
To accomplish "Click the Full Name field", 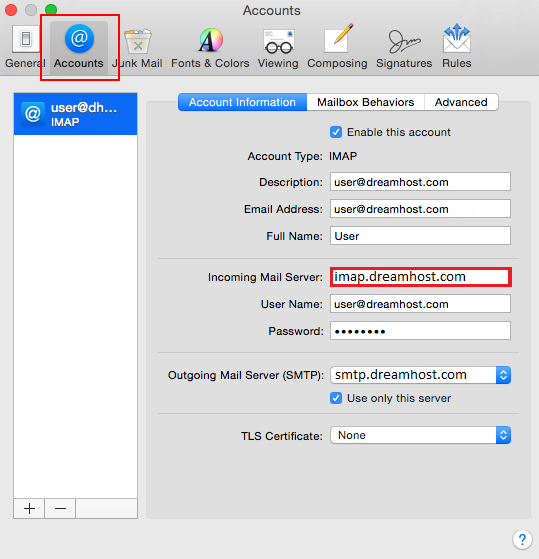I will click(420, 236).
